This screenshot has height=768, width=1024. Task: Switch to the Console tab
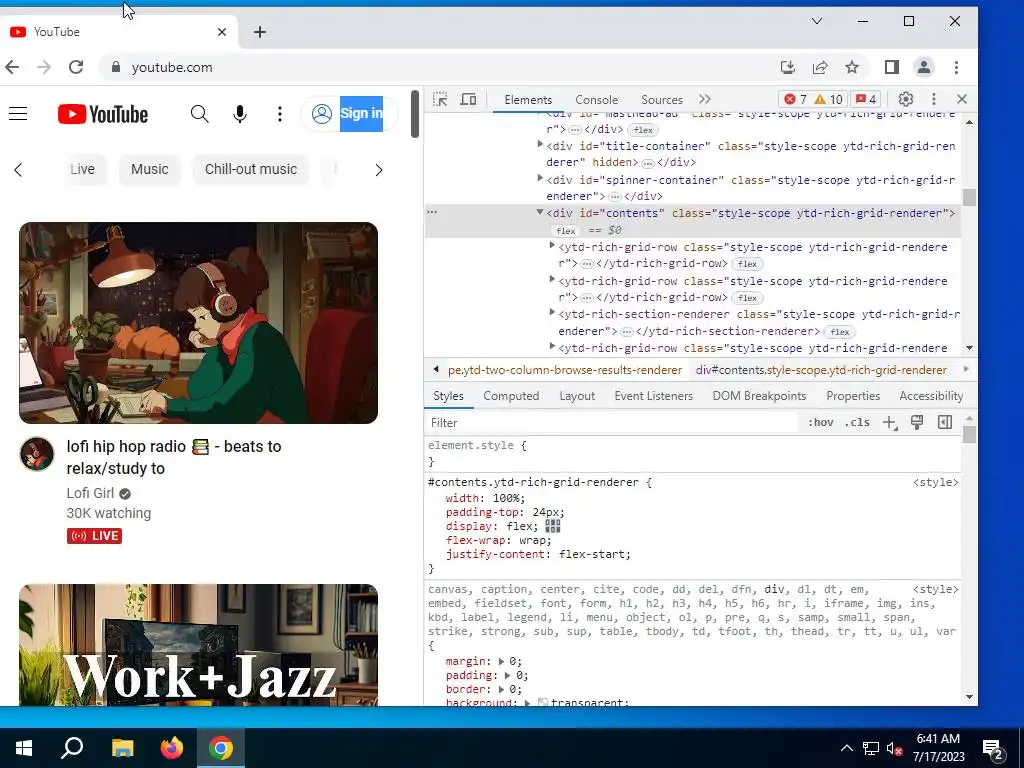coord(596,100)
